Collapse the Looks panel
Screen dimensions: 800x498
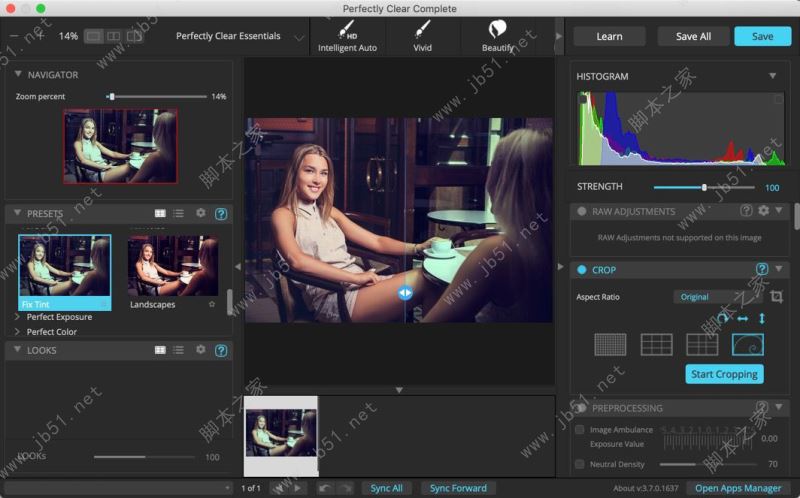[18, 350]
